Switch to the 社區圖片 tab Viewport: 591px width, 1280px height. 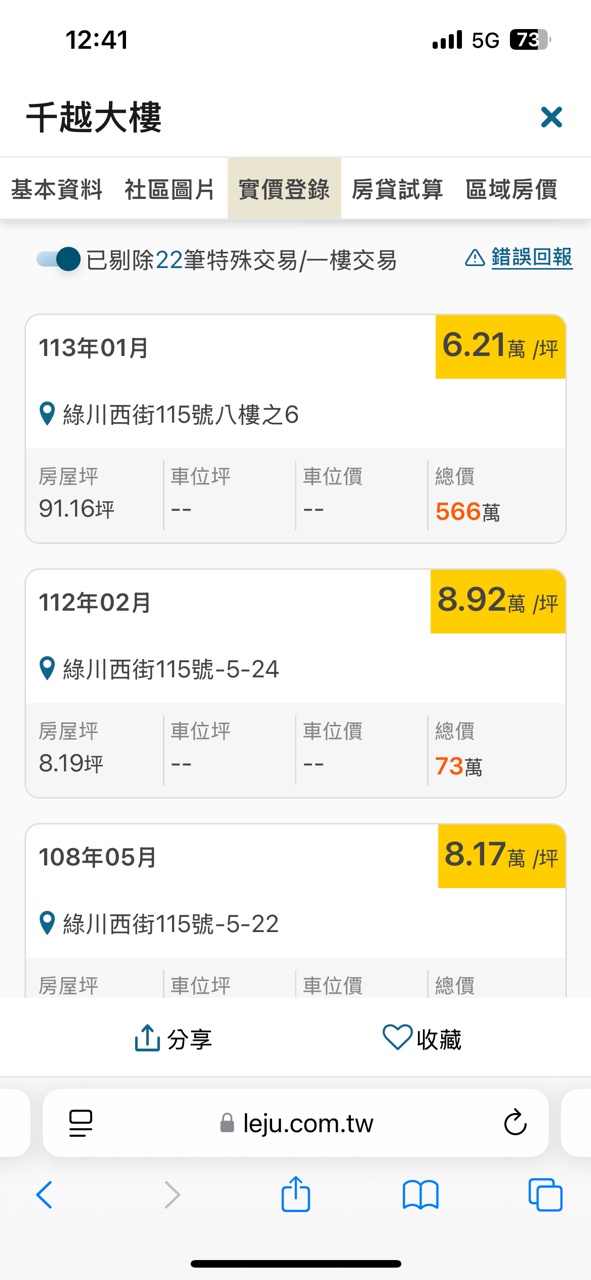coord(170,190)
